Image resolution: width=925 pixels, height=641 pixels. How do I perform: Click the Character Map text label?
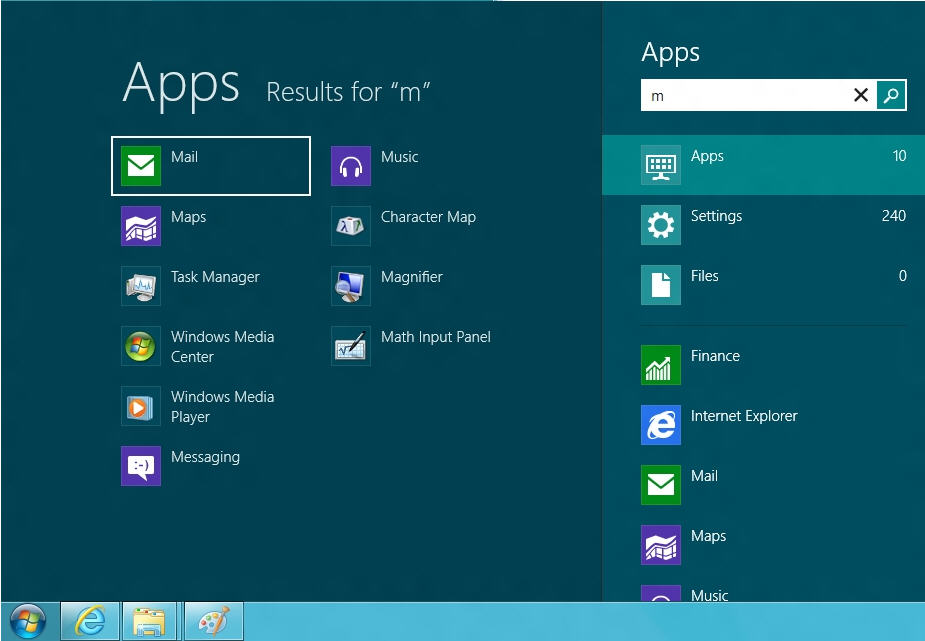[428, 217]
